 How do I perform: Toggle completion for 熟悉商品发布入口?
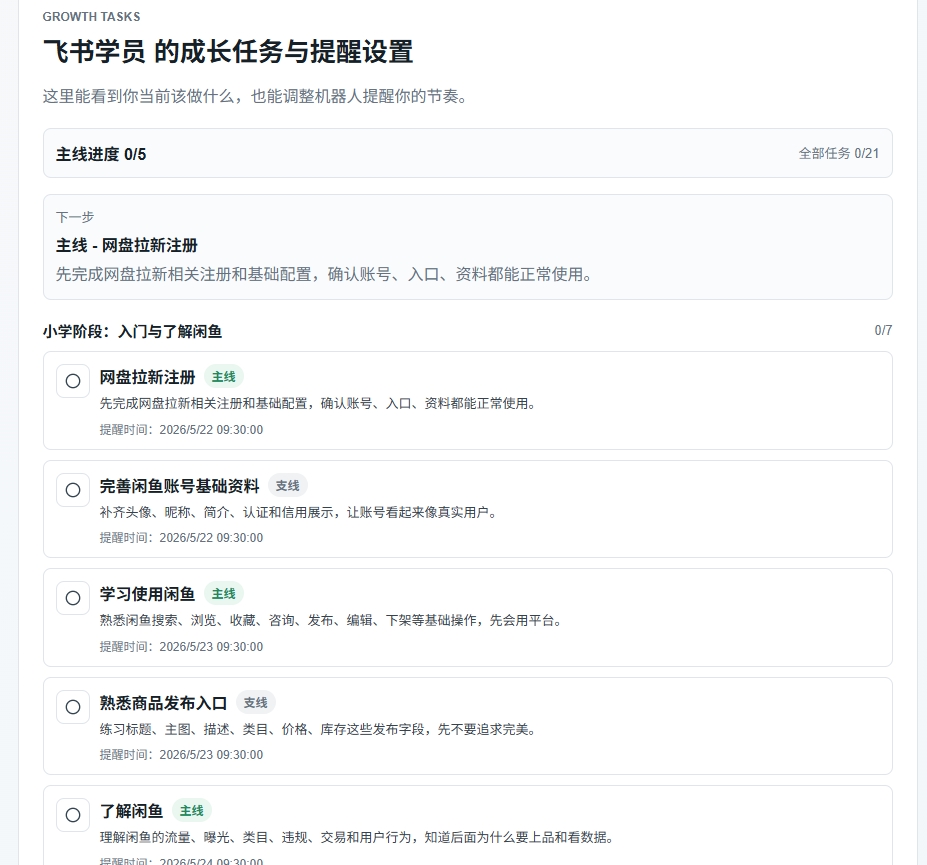73,707
